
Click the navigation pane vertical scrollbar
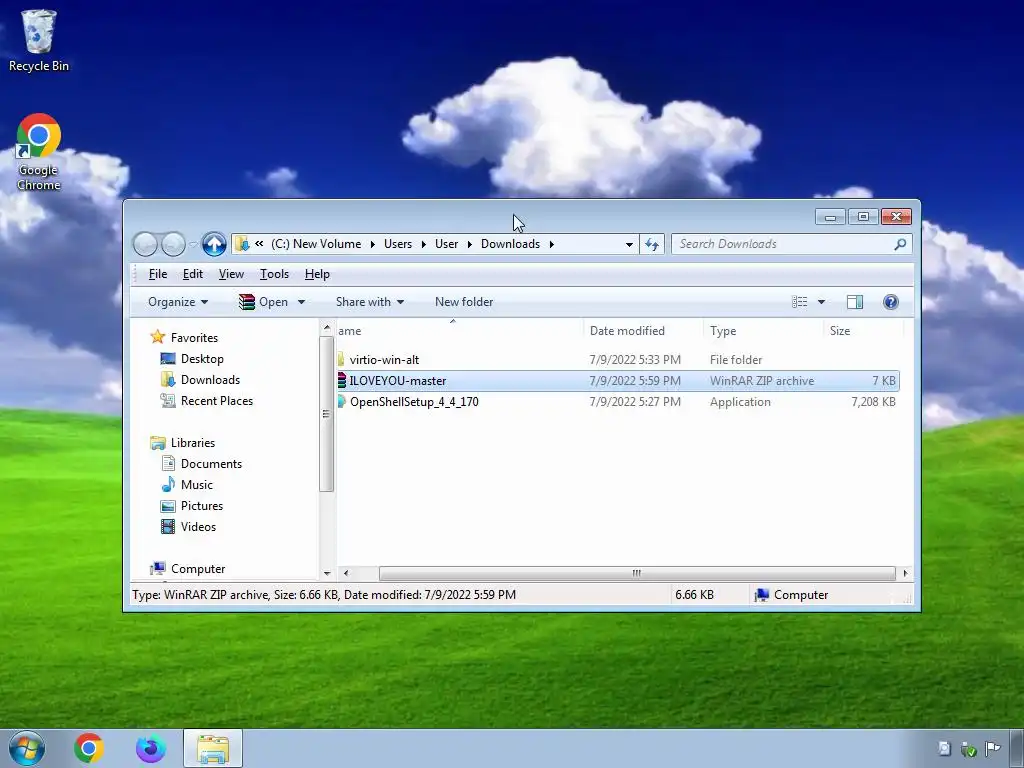point(326,414)
